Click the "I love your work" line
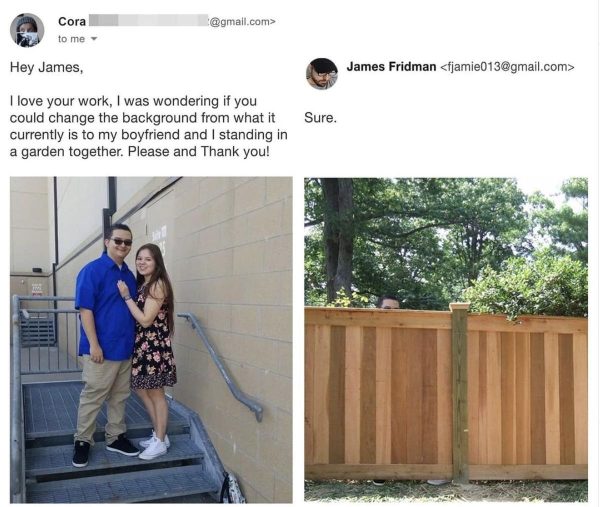The height and width of the screenshot is (507, 600). pos(61,101)
